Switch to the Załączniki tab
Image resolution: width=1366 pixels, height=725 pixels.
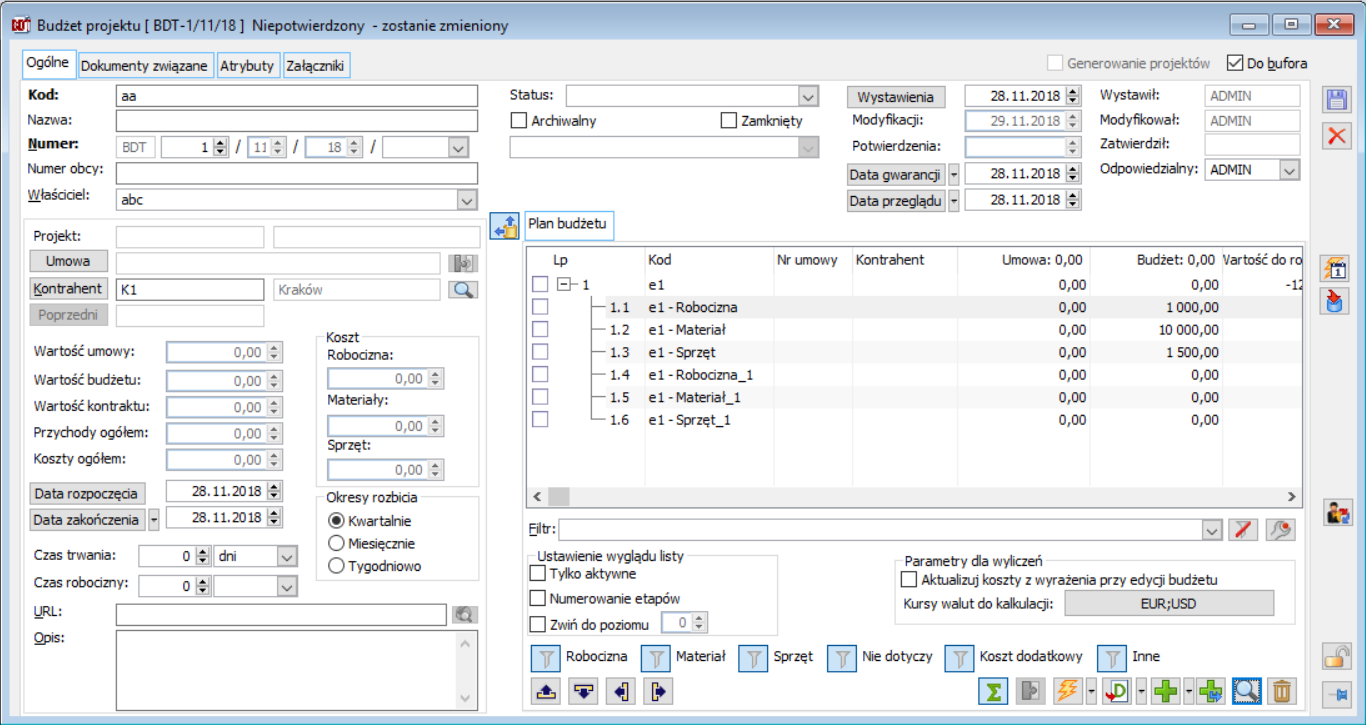click(x=316, y=66)
